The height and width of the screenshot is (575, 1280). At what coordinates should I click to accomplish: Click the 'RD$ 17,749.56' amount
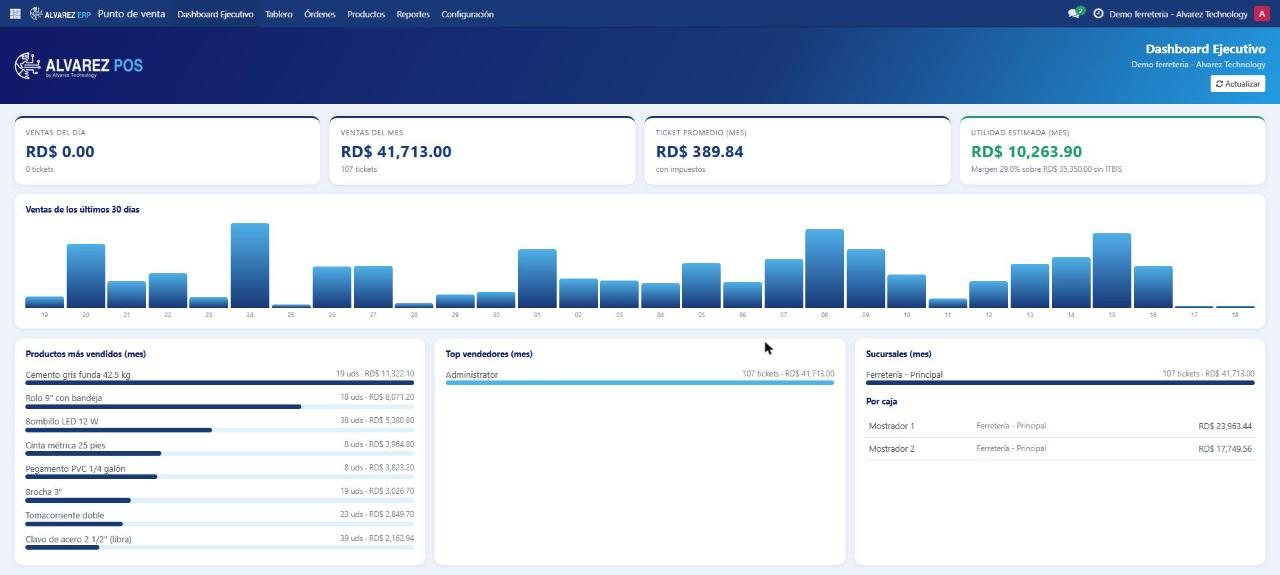[1225, 449]
